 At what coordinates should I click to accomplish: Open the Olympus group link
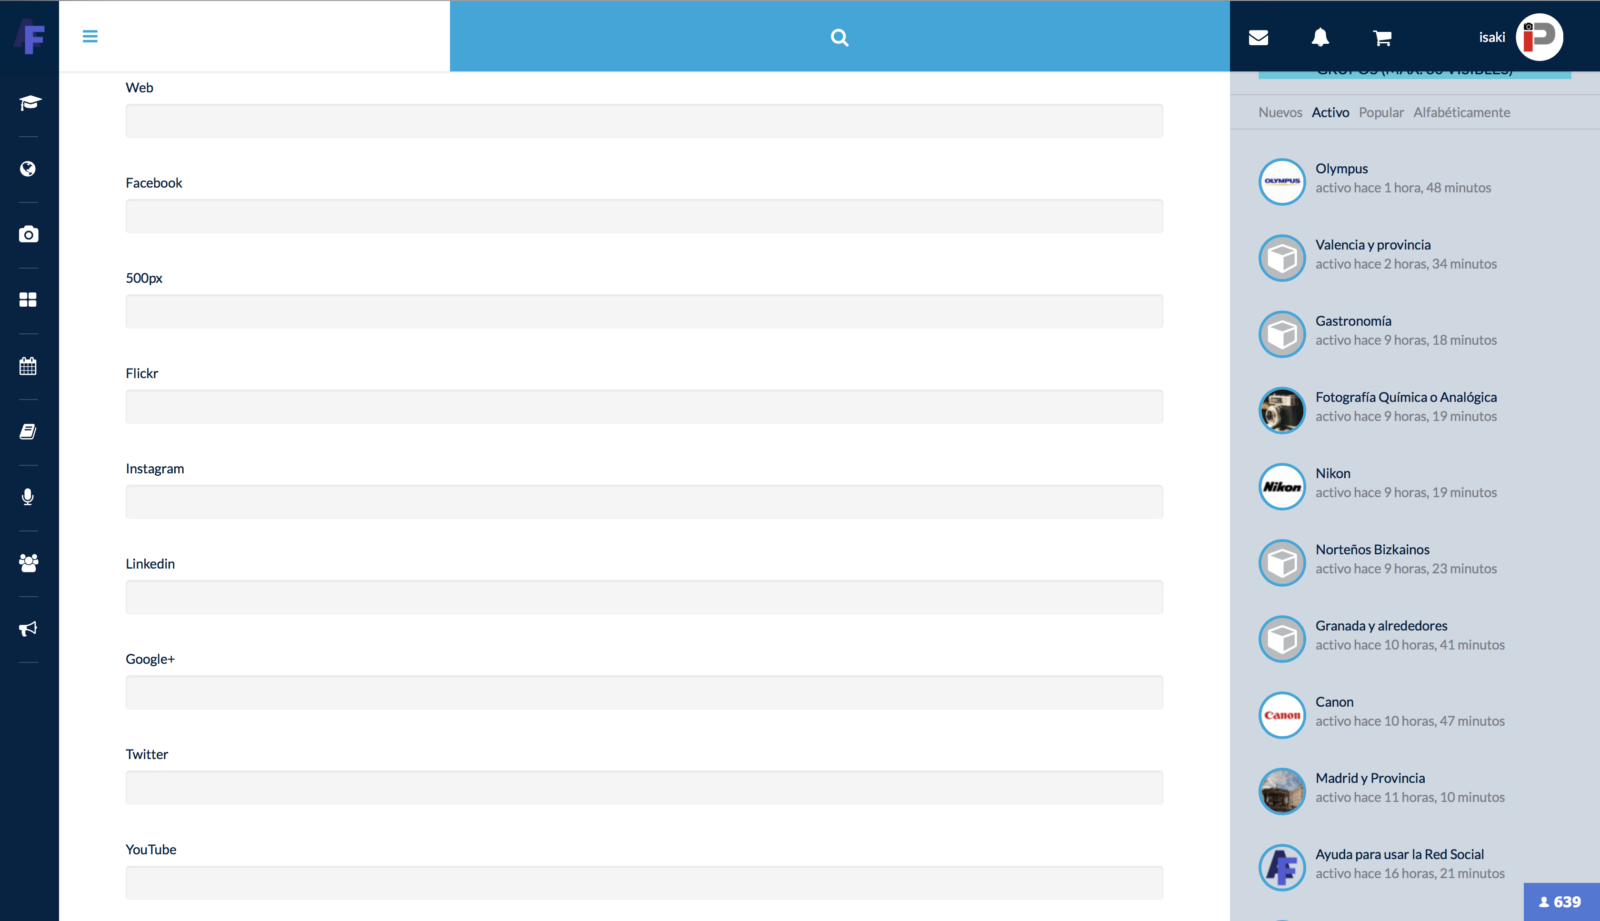(1341, 169)
